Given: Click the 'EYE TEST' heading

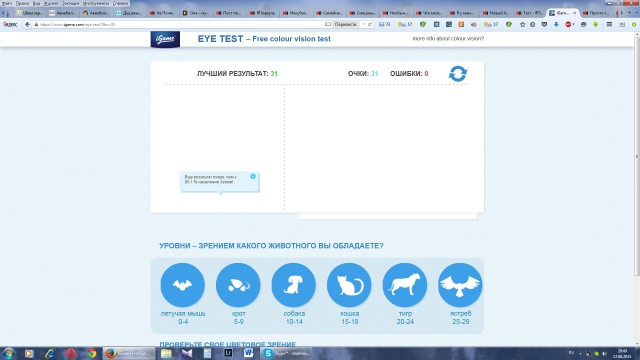Looking at the screenshot, I should [220, 39].
